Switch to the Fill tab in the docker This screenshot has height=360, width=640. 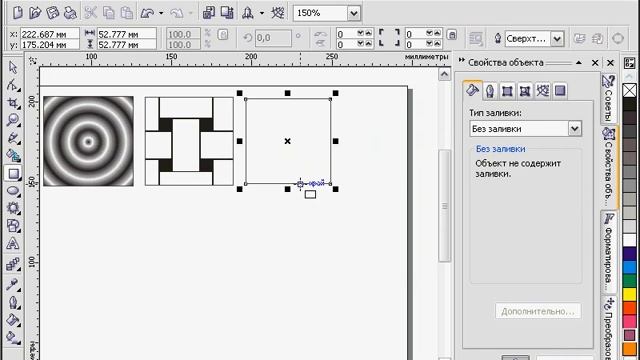coord(473,90)
